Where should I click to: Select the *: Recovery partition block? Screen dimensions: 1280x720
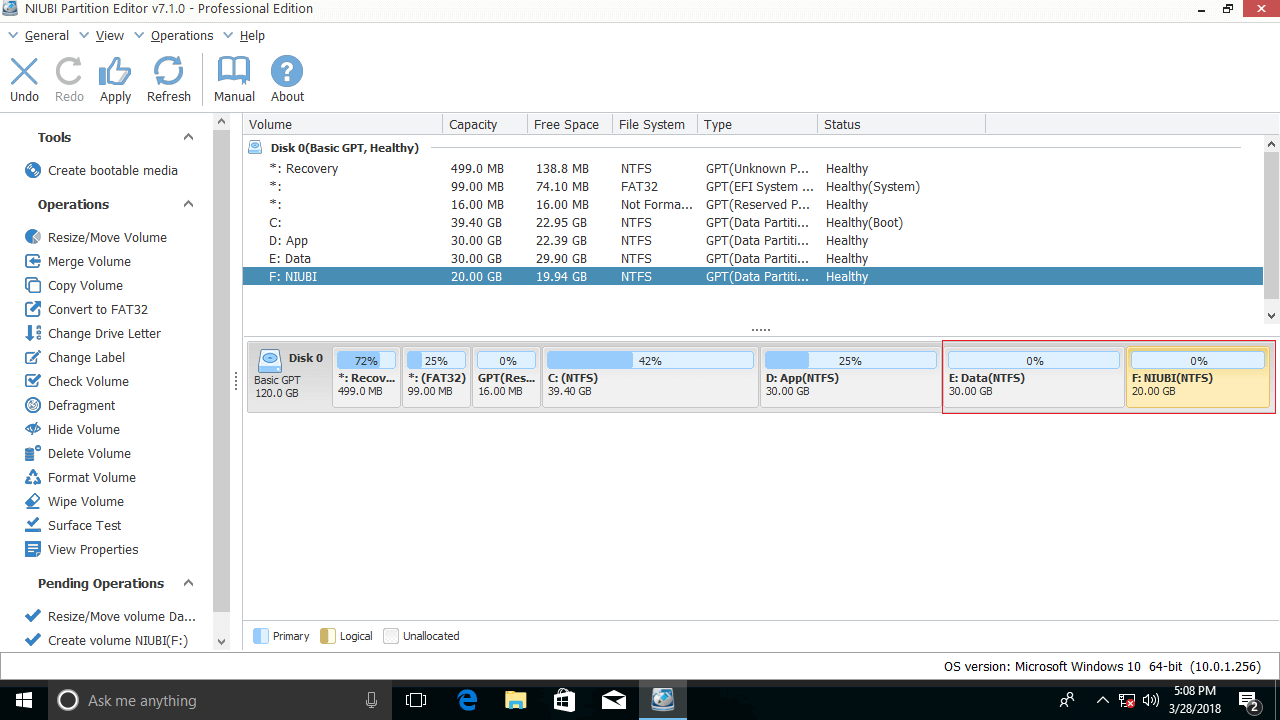pyautogui.click(x=367, y=377)
